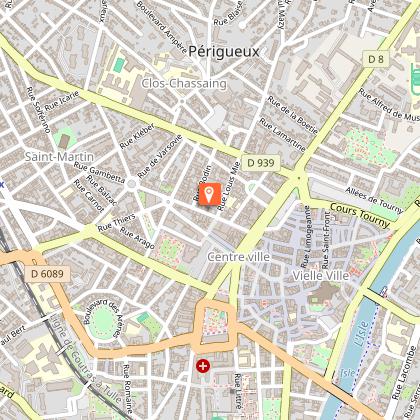Viewport: 420px width, 420px height.
Task: Click the Saint-Martin district label
Action: [x=59, y=157]
